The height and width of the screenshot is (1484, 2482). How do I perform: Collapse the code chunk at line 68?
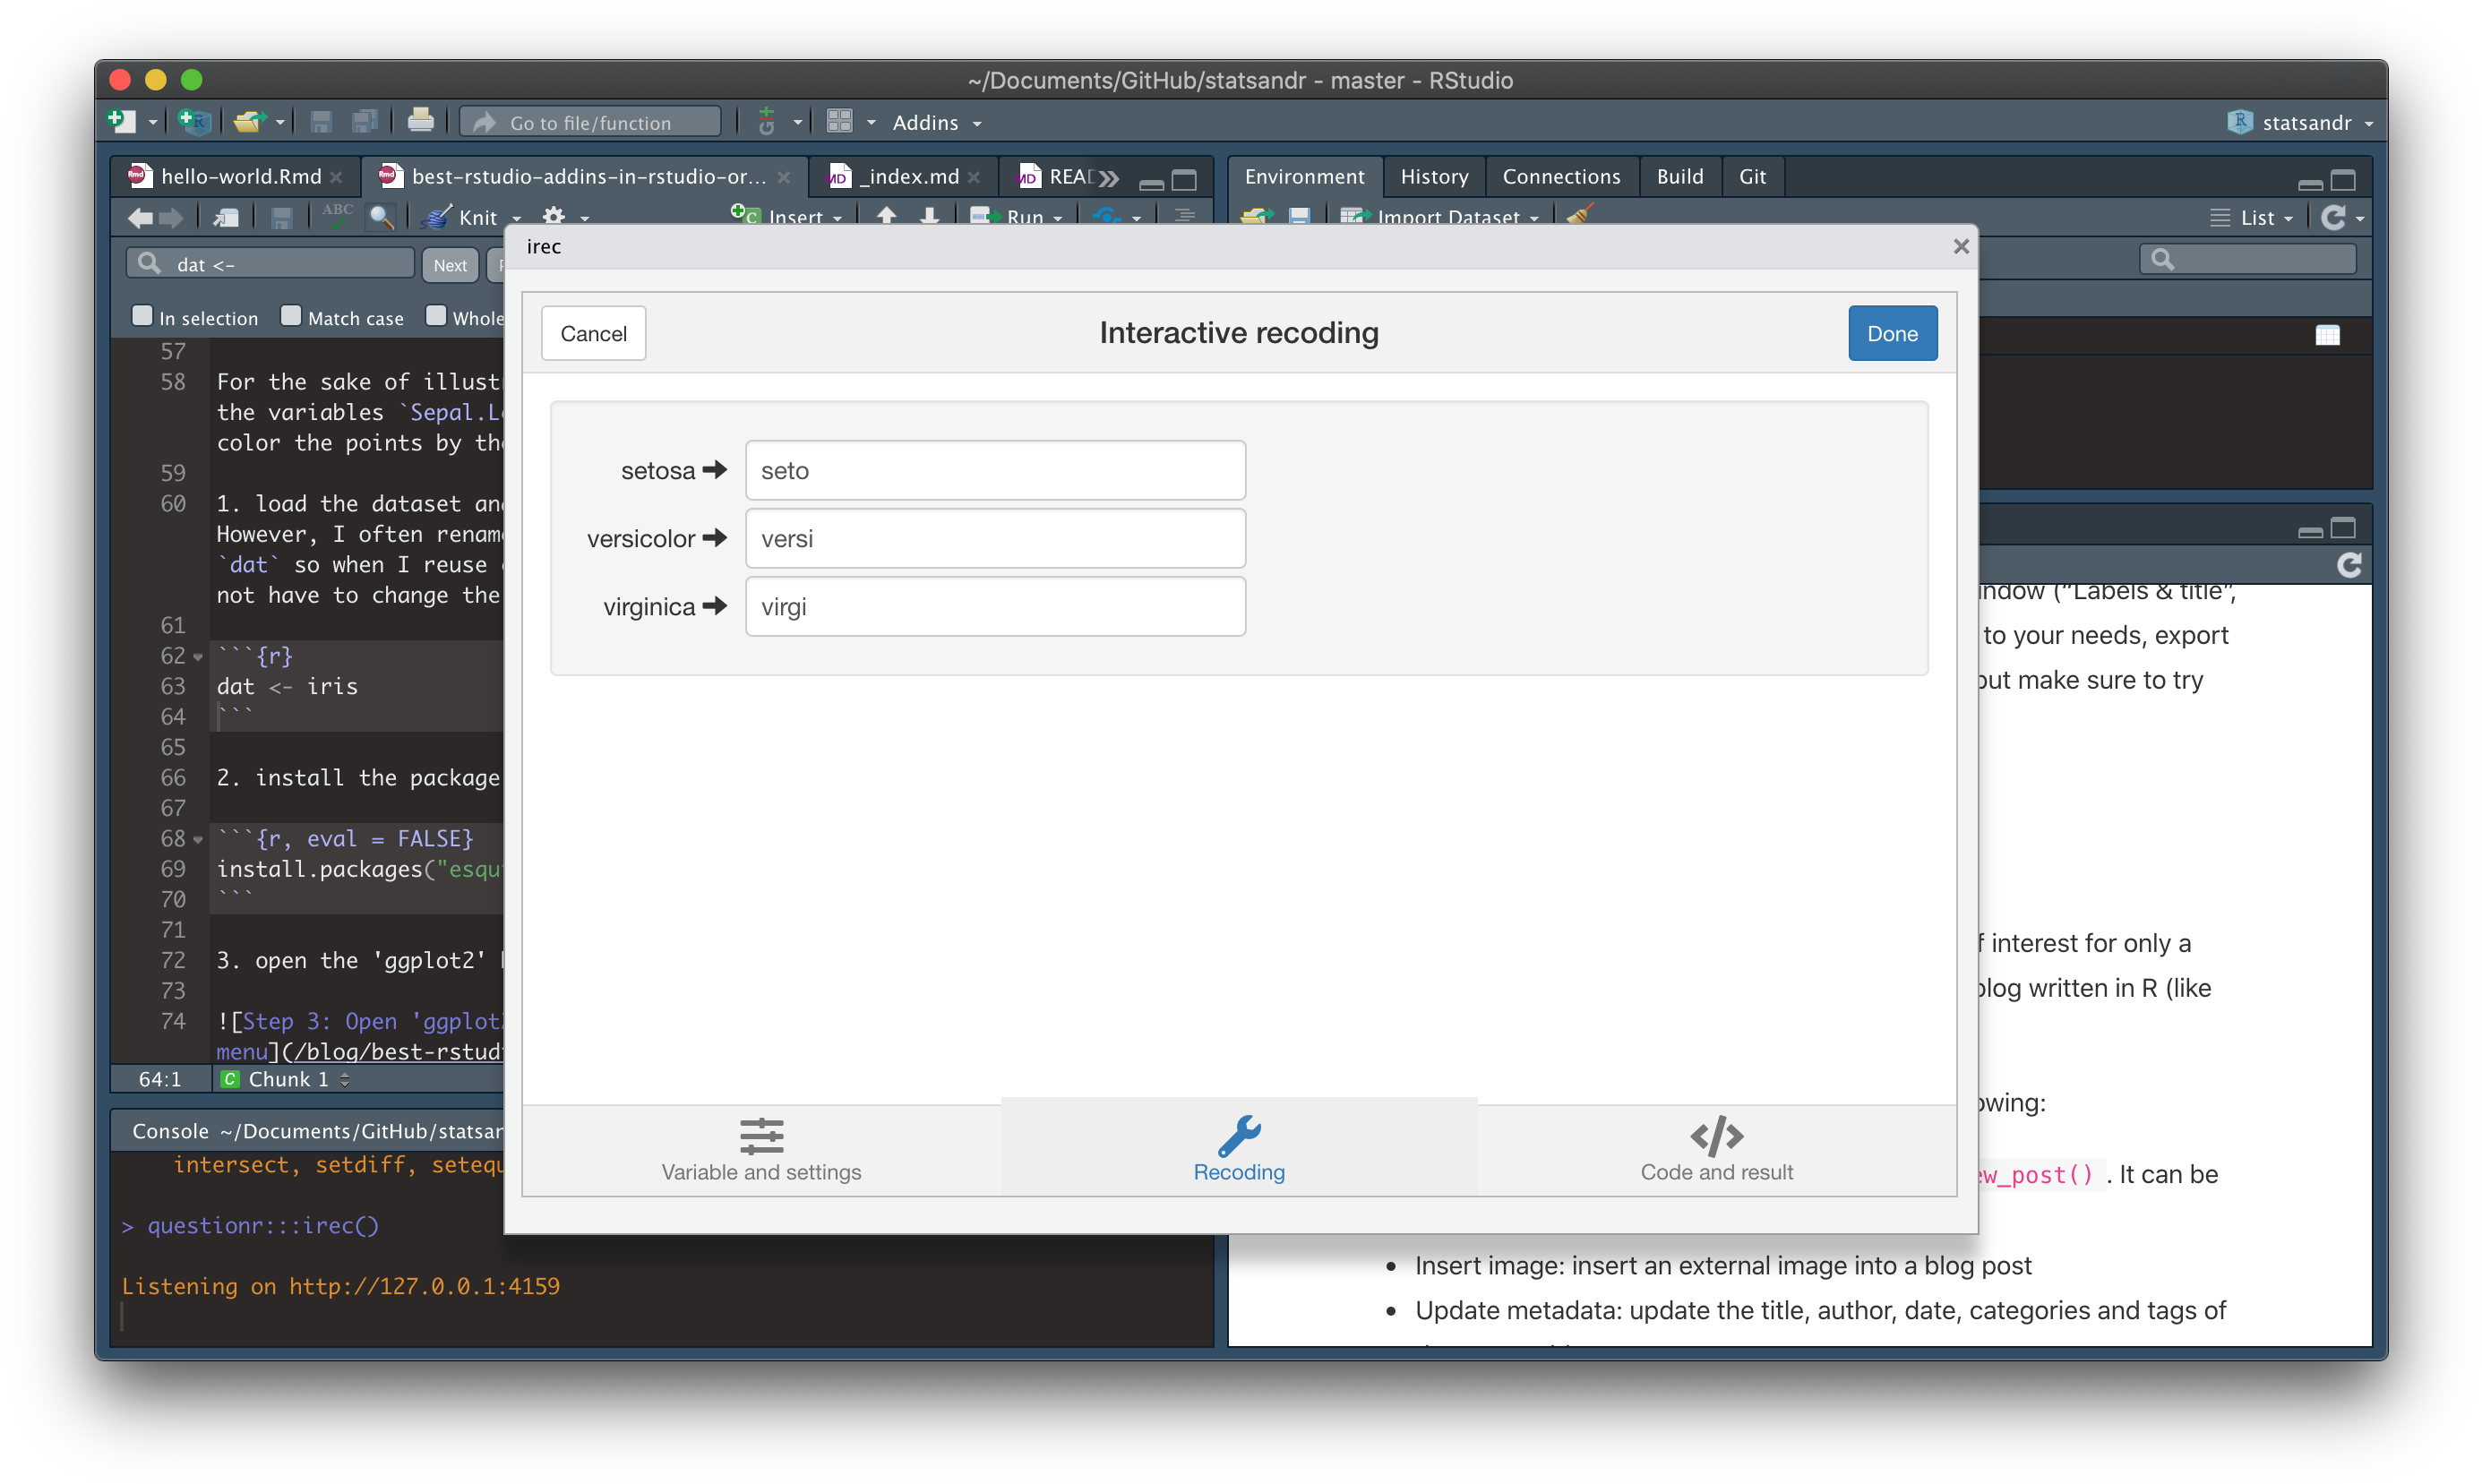(198, 839)
